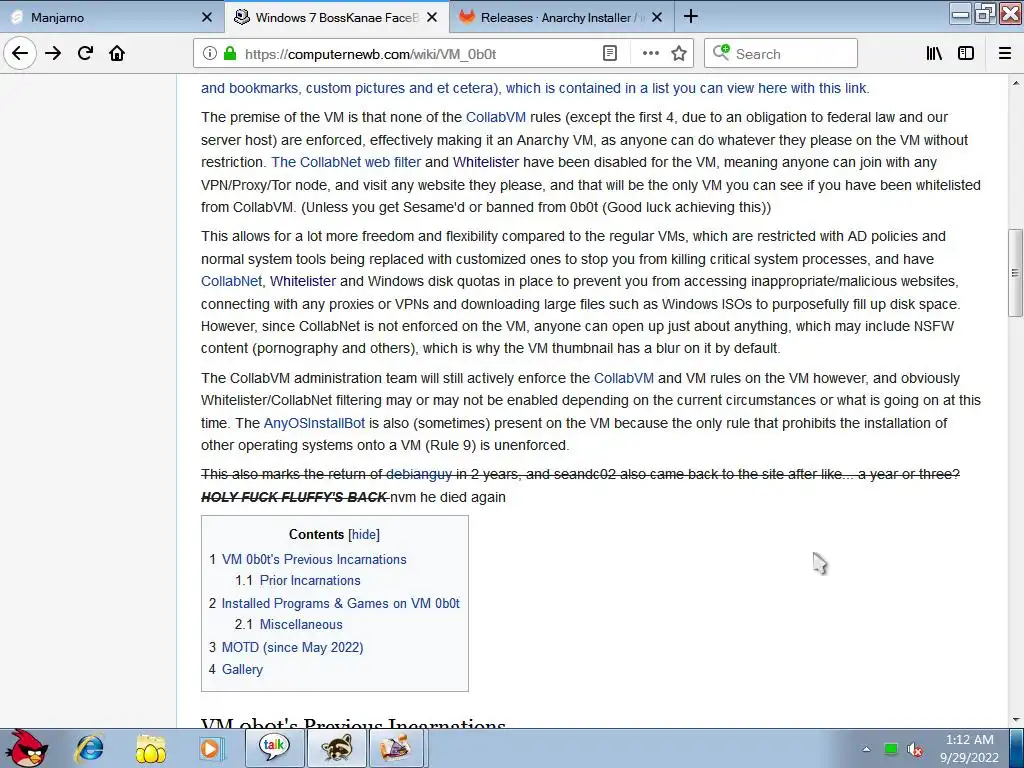
Task: Open the raccoon taskbar application
Action: [336, 748]
